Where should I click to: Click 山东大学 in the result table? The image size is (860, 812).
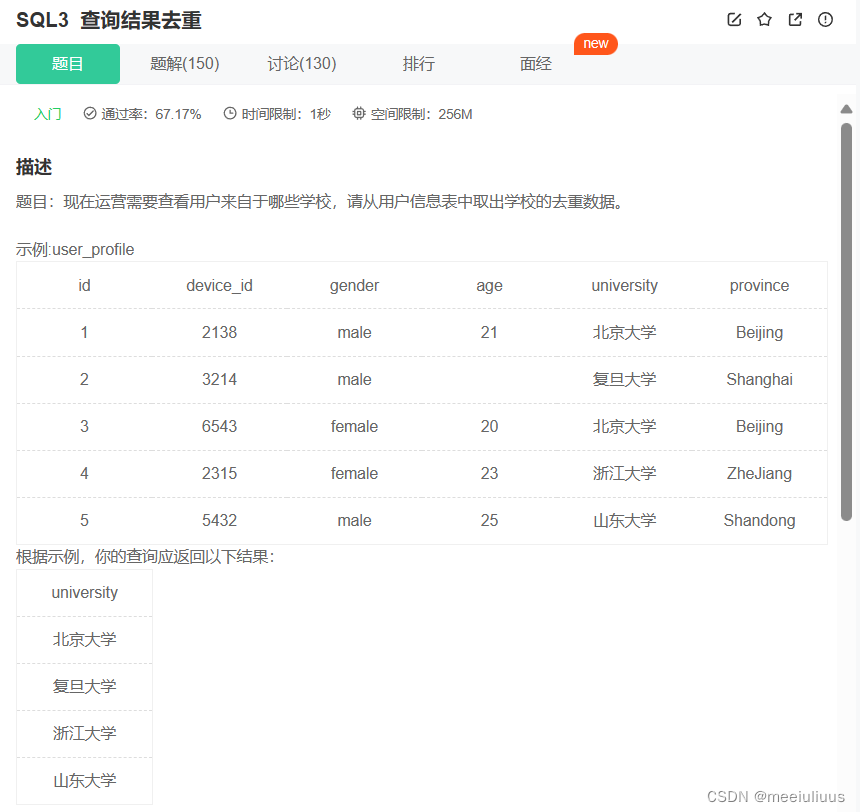(83, 781)
